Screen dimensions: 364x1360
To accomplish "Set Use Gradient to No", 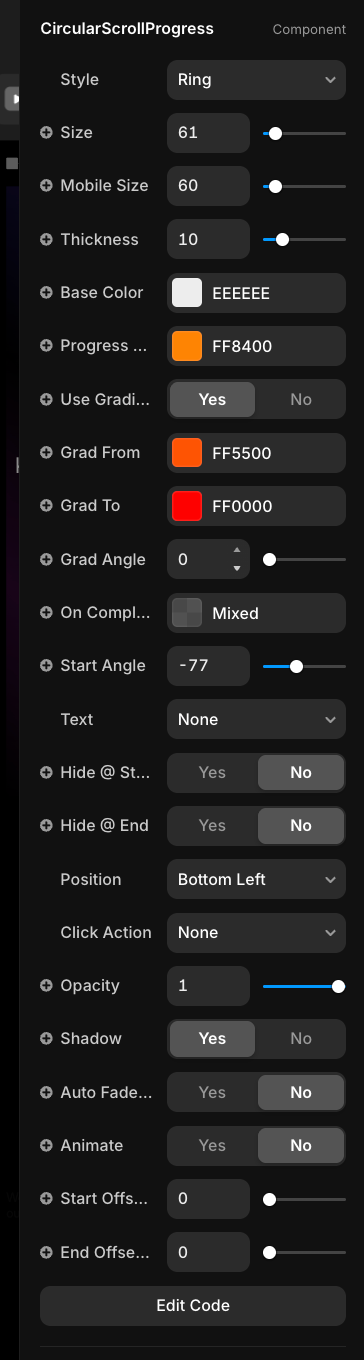I will point(301,399).
